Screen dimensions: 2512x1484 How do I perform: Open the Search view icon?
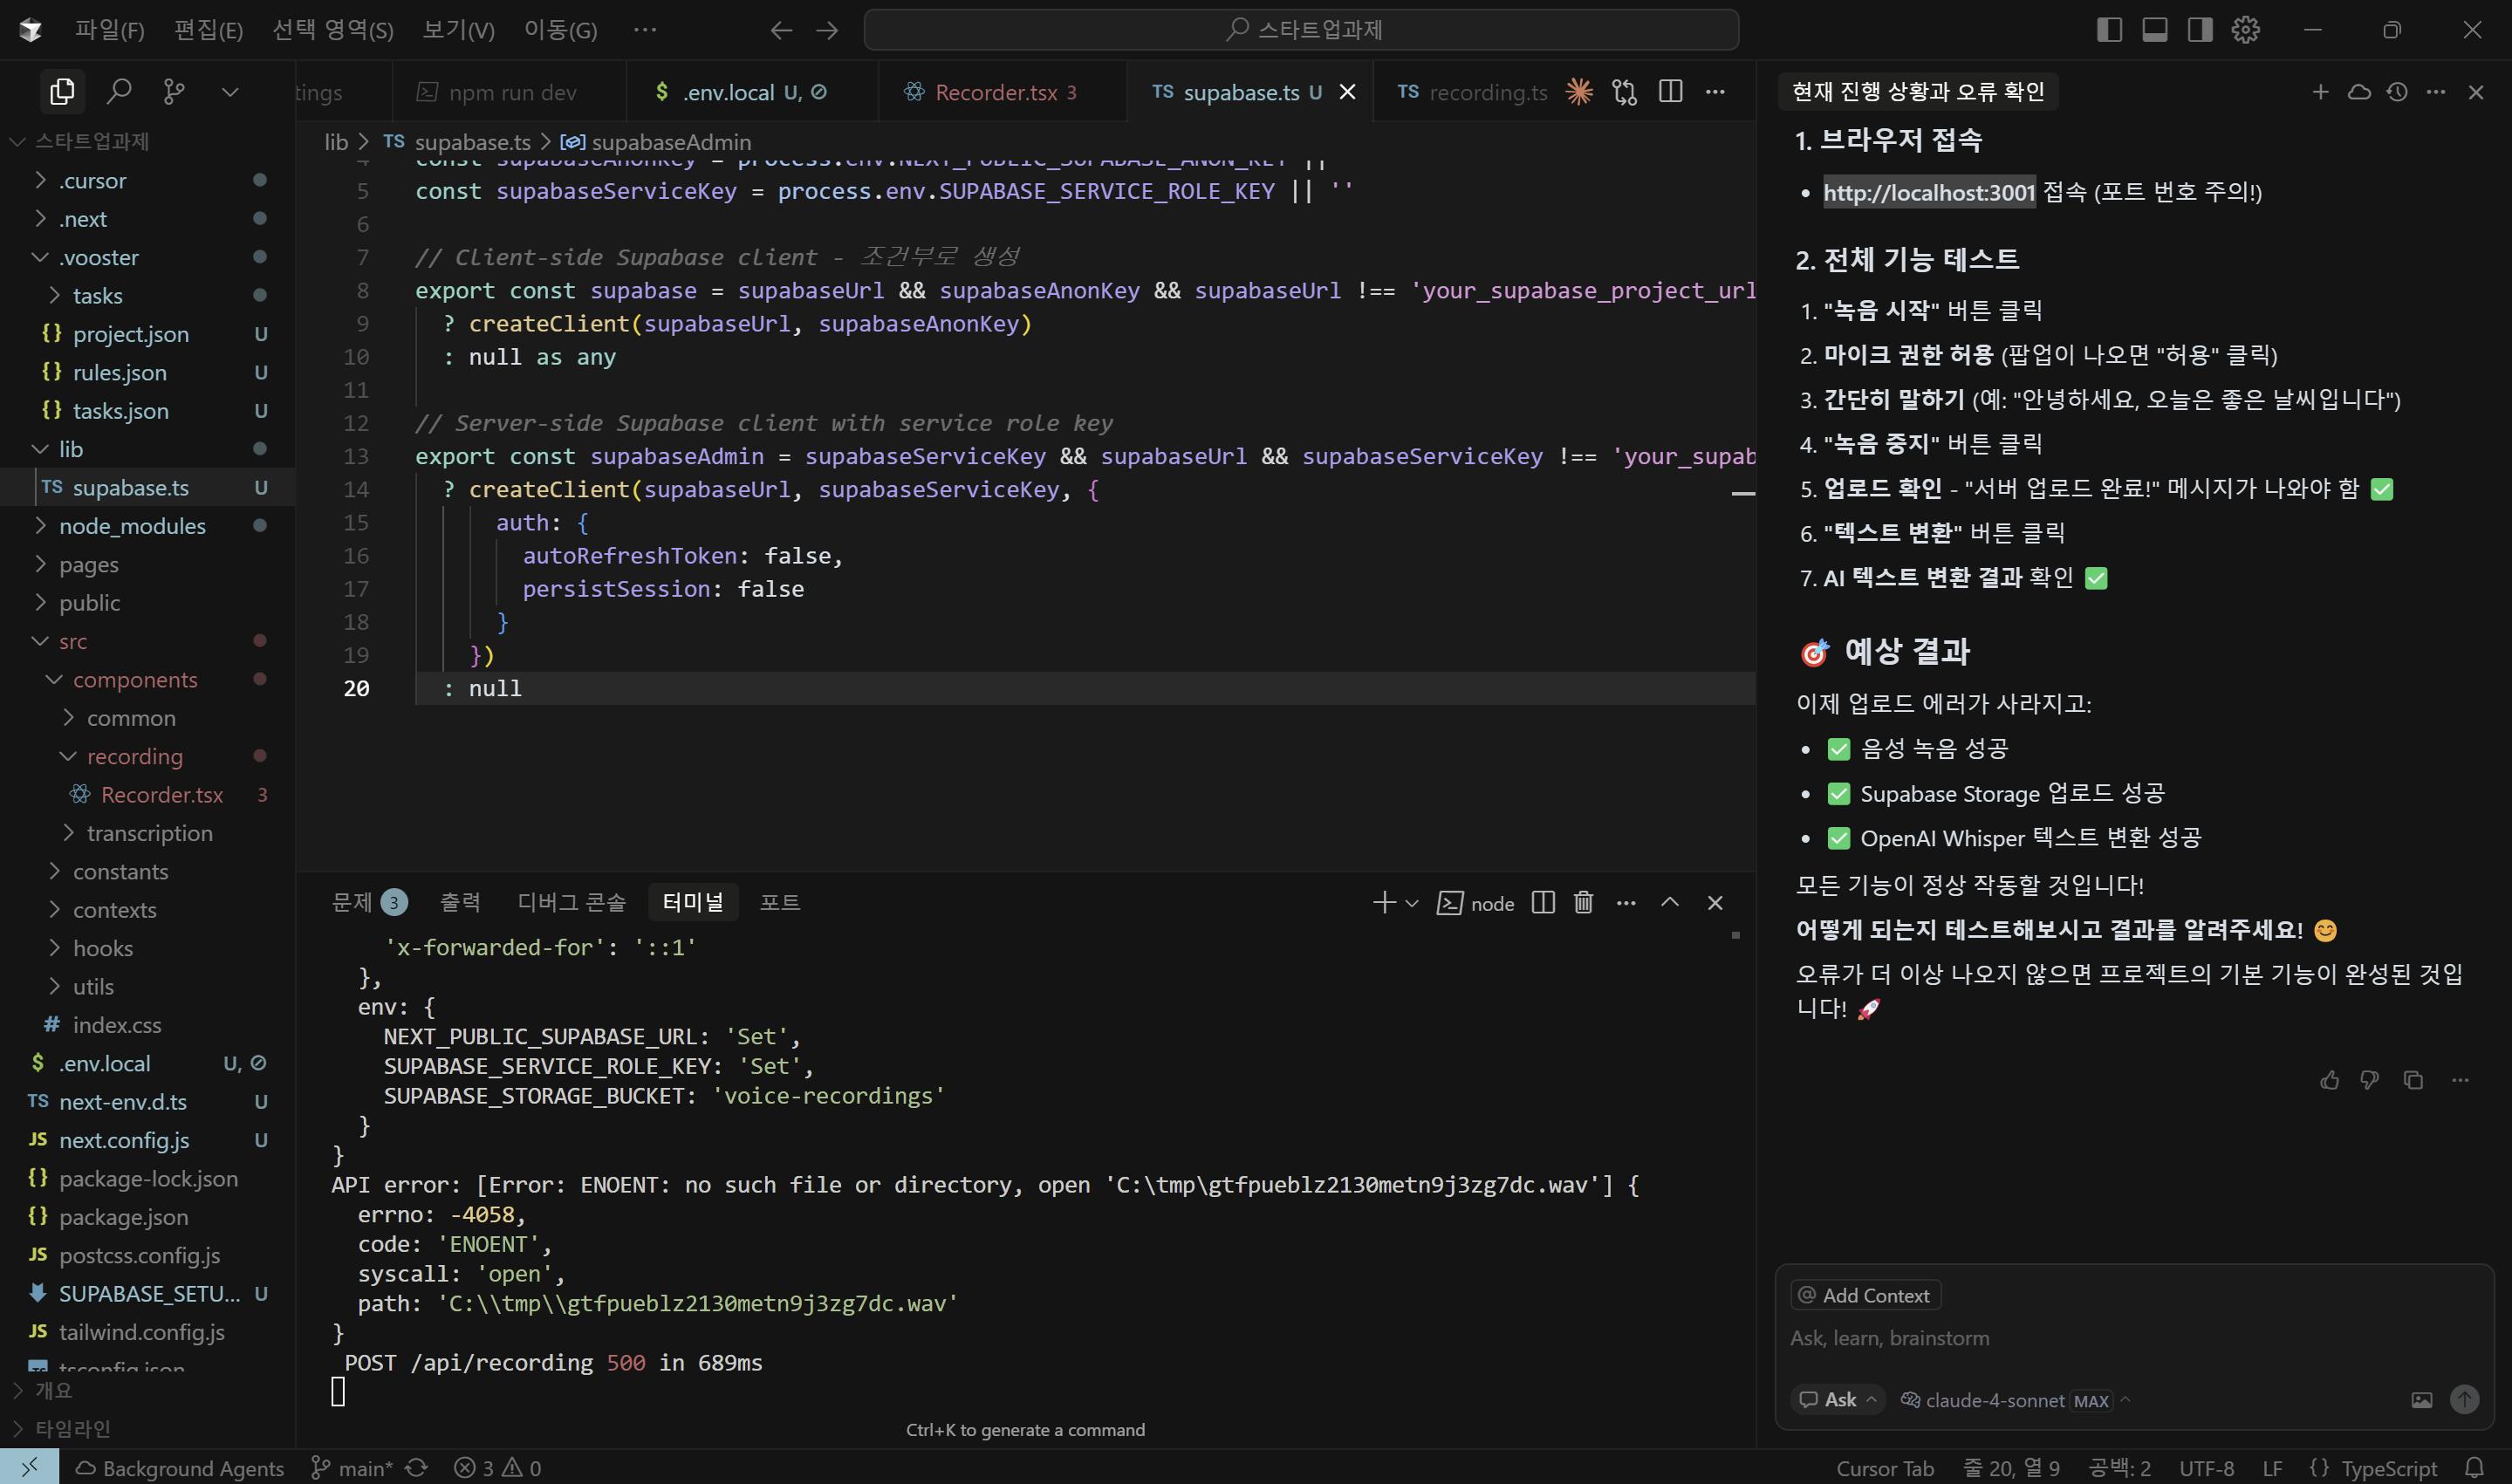119,92
